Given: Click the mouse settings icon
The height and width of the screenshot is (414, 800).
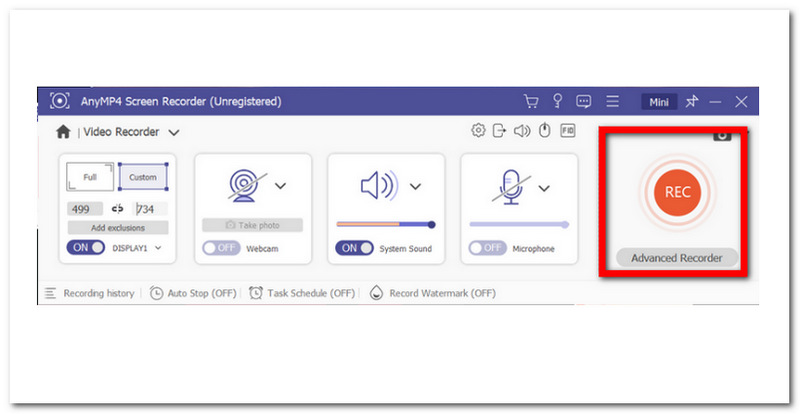Looking at the screenshot, I should tap(544, 131).
